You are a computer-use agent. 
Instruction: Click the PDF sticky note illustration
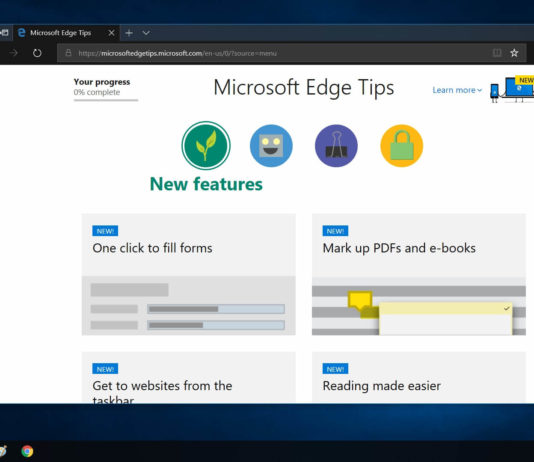coord(419,306)
